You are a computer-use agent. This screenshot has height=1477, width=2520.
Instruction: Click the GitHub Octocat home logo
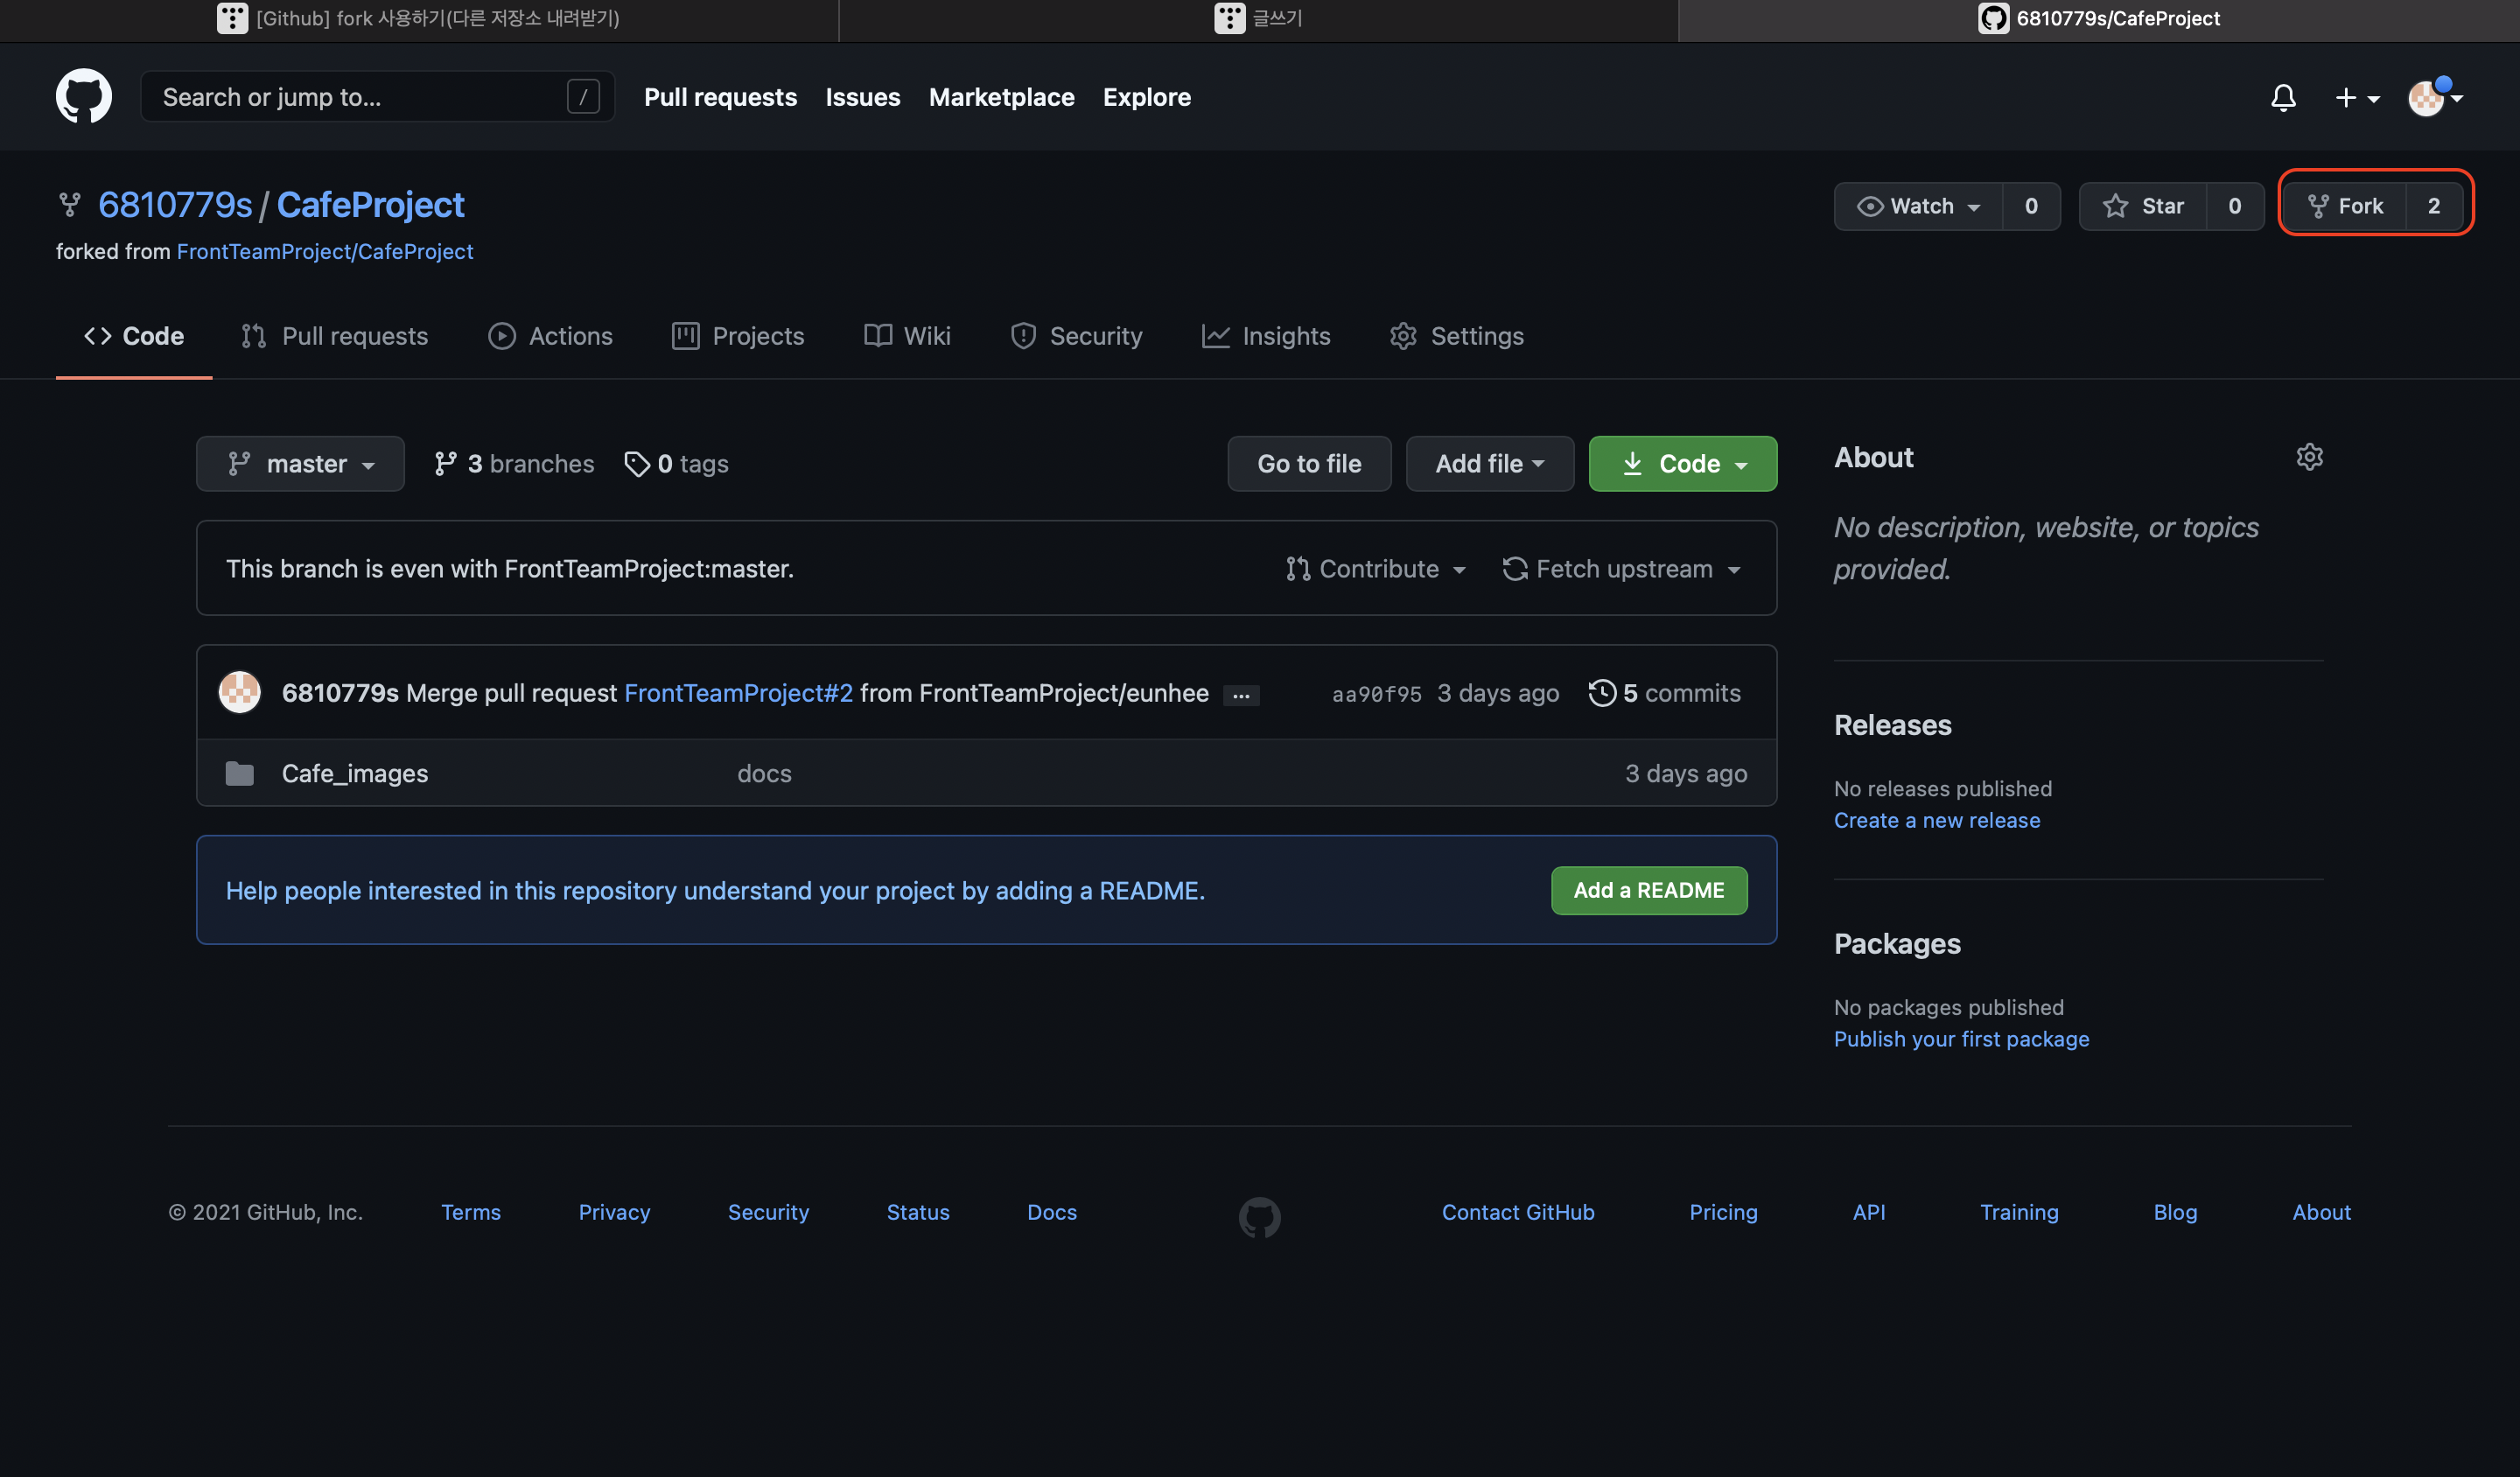click(x=83, y=96)
